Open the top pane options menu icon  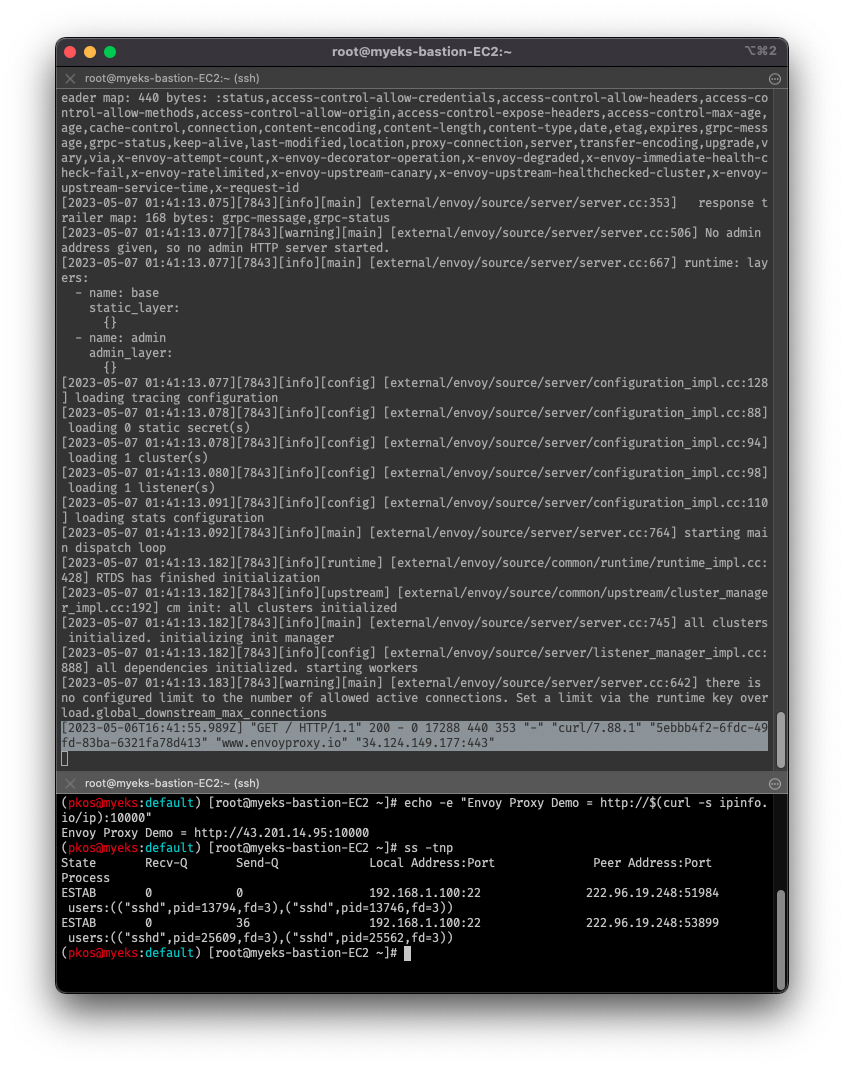pyautogui.click(x=775, y=79)
